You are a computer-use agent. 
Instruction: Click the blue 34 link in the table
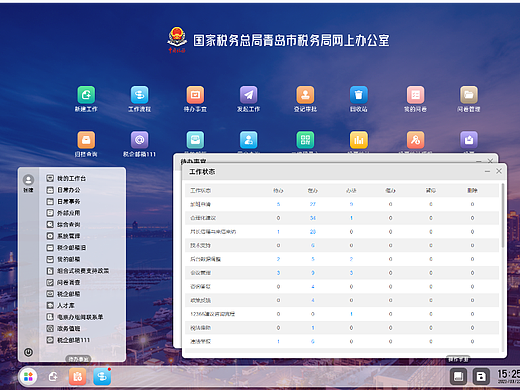[x=313, y=218]
